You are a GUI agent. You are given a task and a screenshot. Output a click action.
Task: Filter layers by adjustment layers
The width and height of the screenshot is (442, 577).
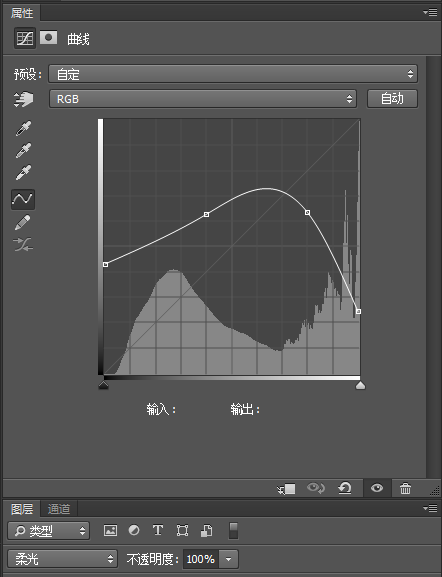pyautogui.click(x=134, y=530)
